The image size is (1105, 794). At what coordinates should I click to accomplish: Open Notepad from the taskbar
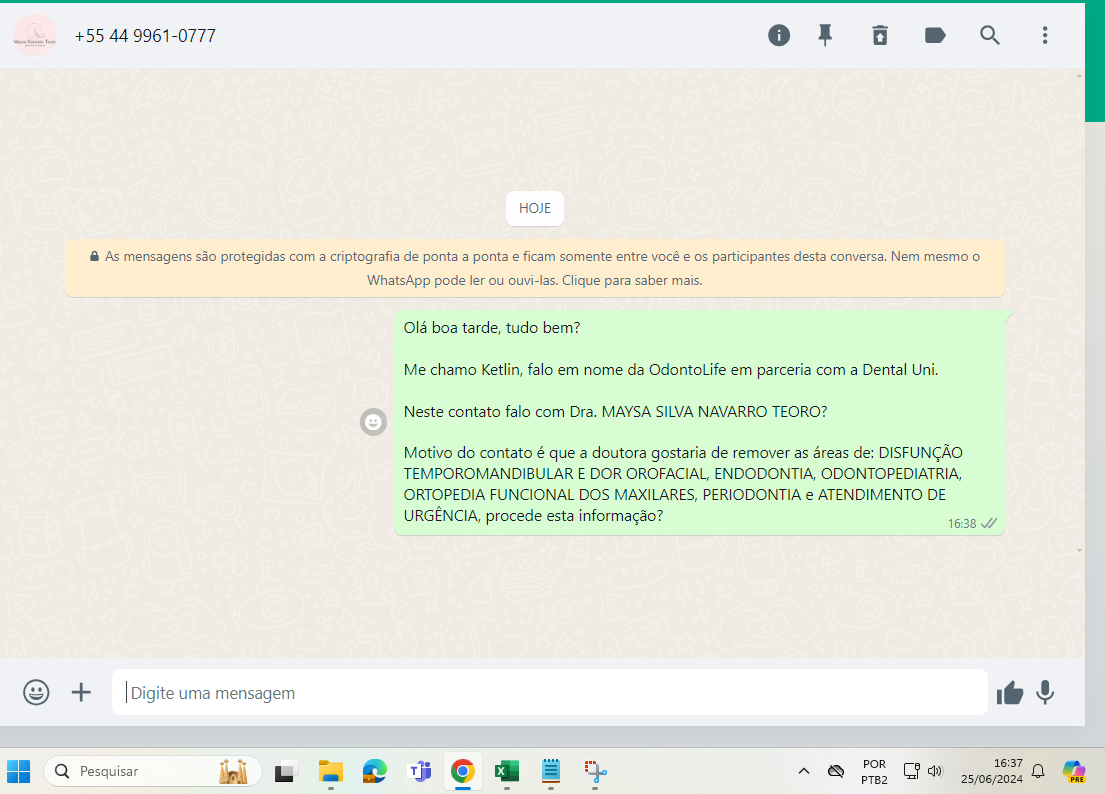click(550, 771)
